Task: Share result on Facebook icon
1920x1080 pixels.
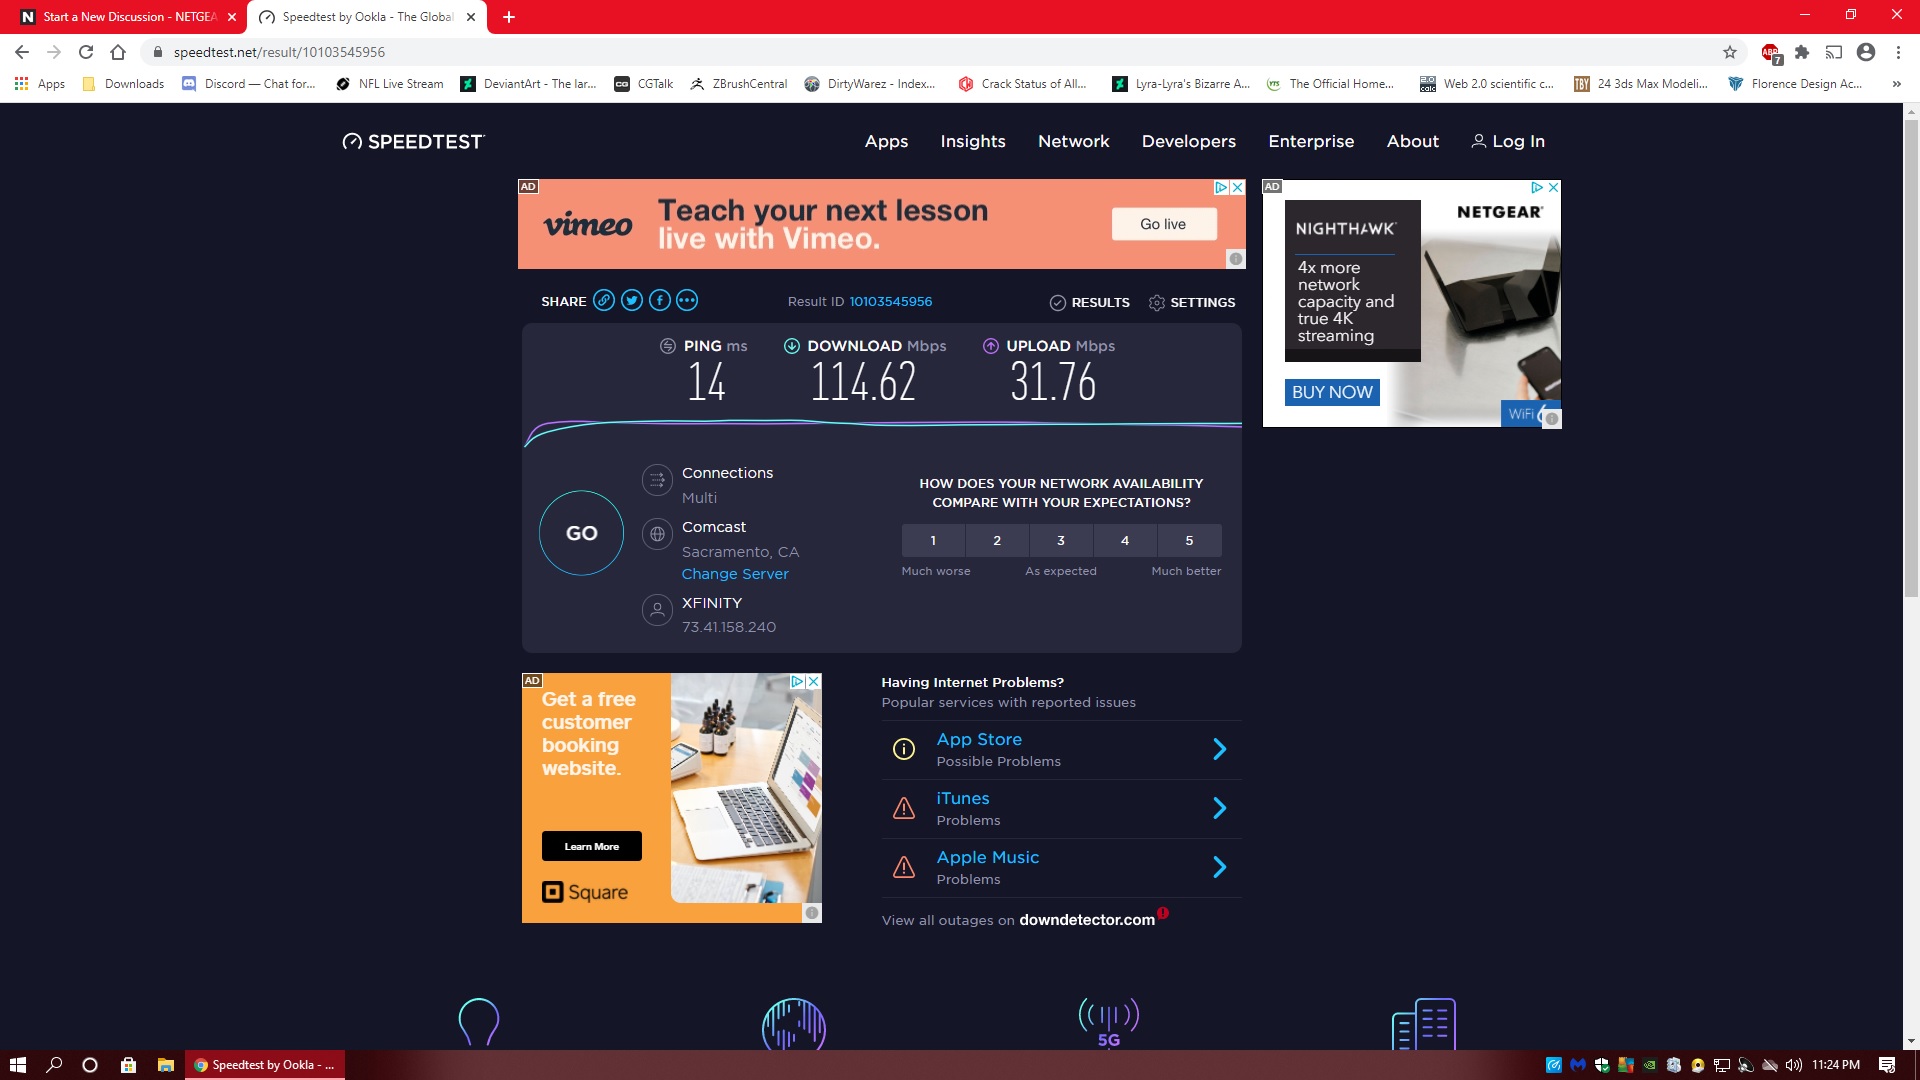Action: [x=660, y=300]
